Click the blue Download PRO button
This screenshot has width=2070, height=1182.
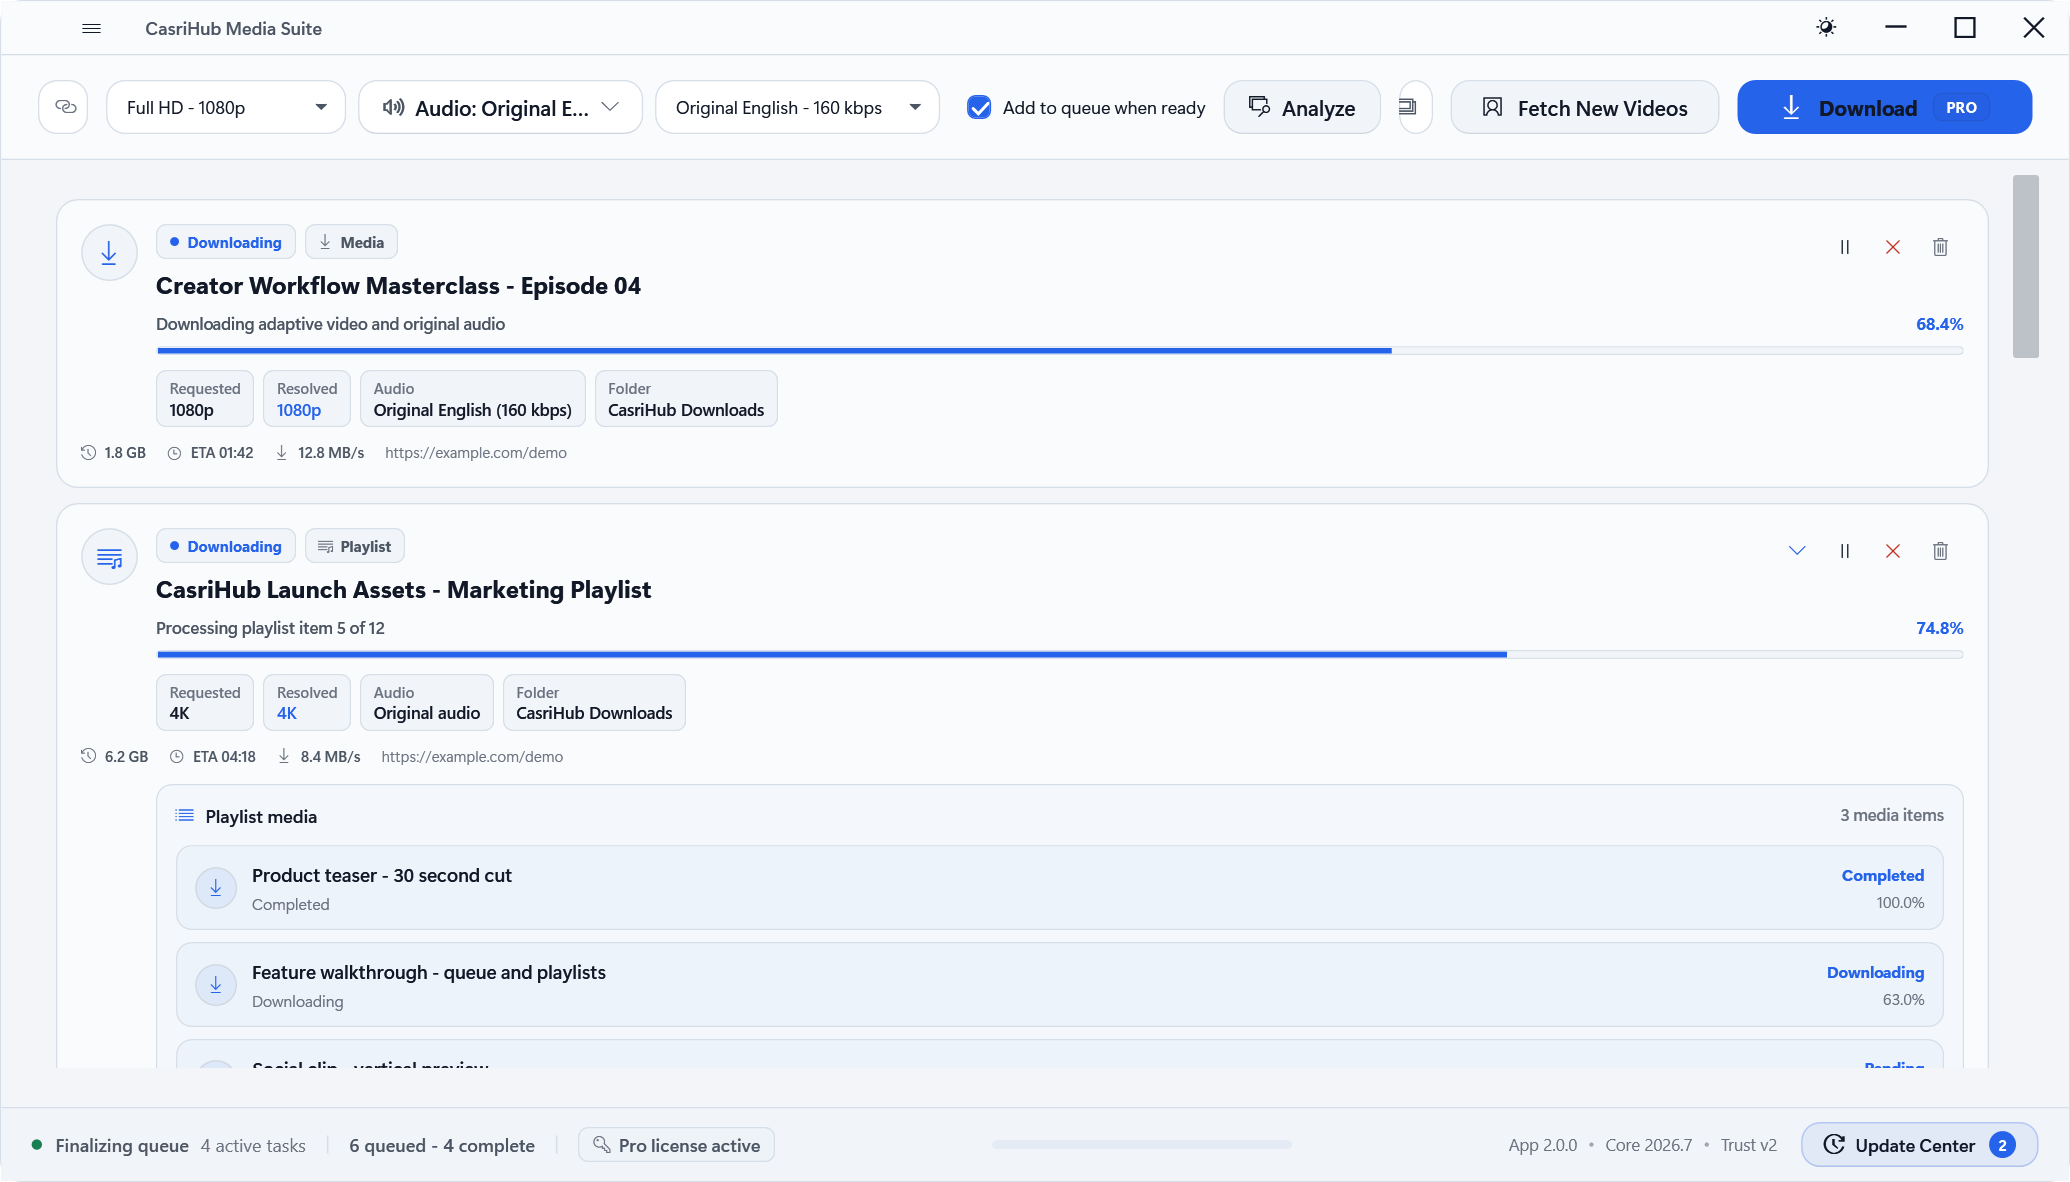(x=1884, y=107)
